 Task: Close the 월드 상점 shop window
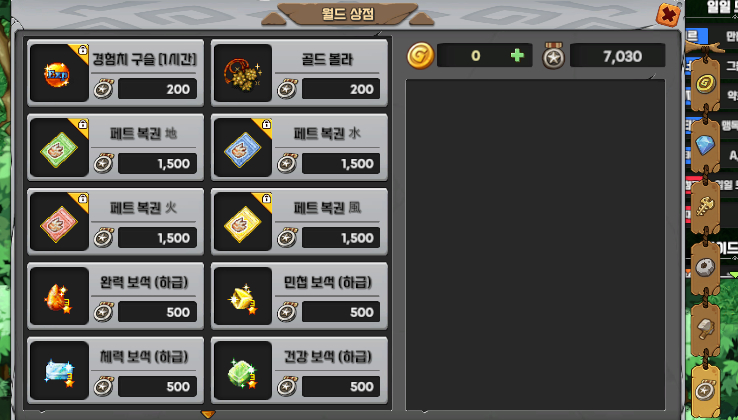[668, 15]
